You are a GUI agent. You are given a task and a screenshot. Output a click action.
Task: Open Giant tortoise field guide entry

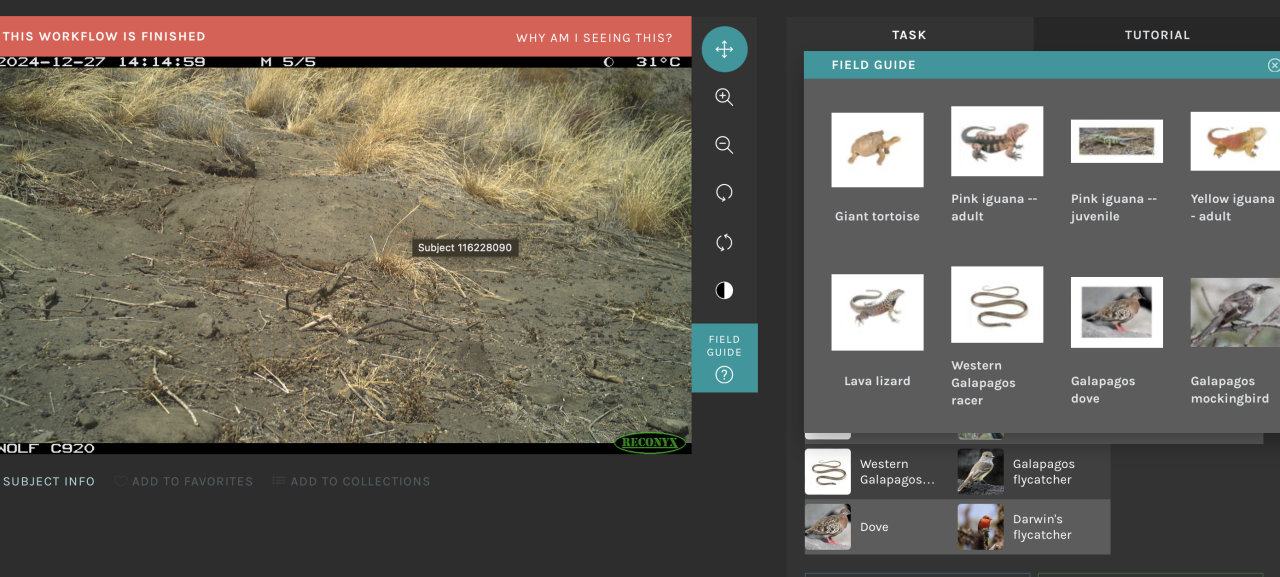(x=877, y=167)
